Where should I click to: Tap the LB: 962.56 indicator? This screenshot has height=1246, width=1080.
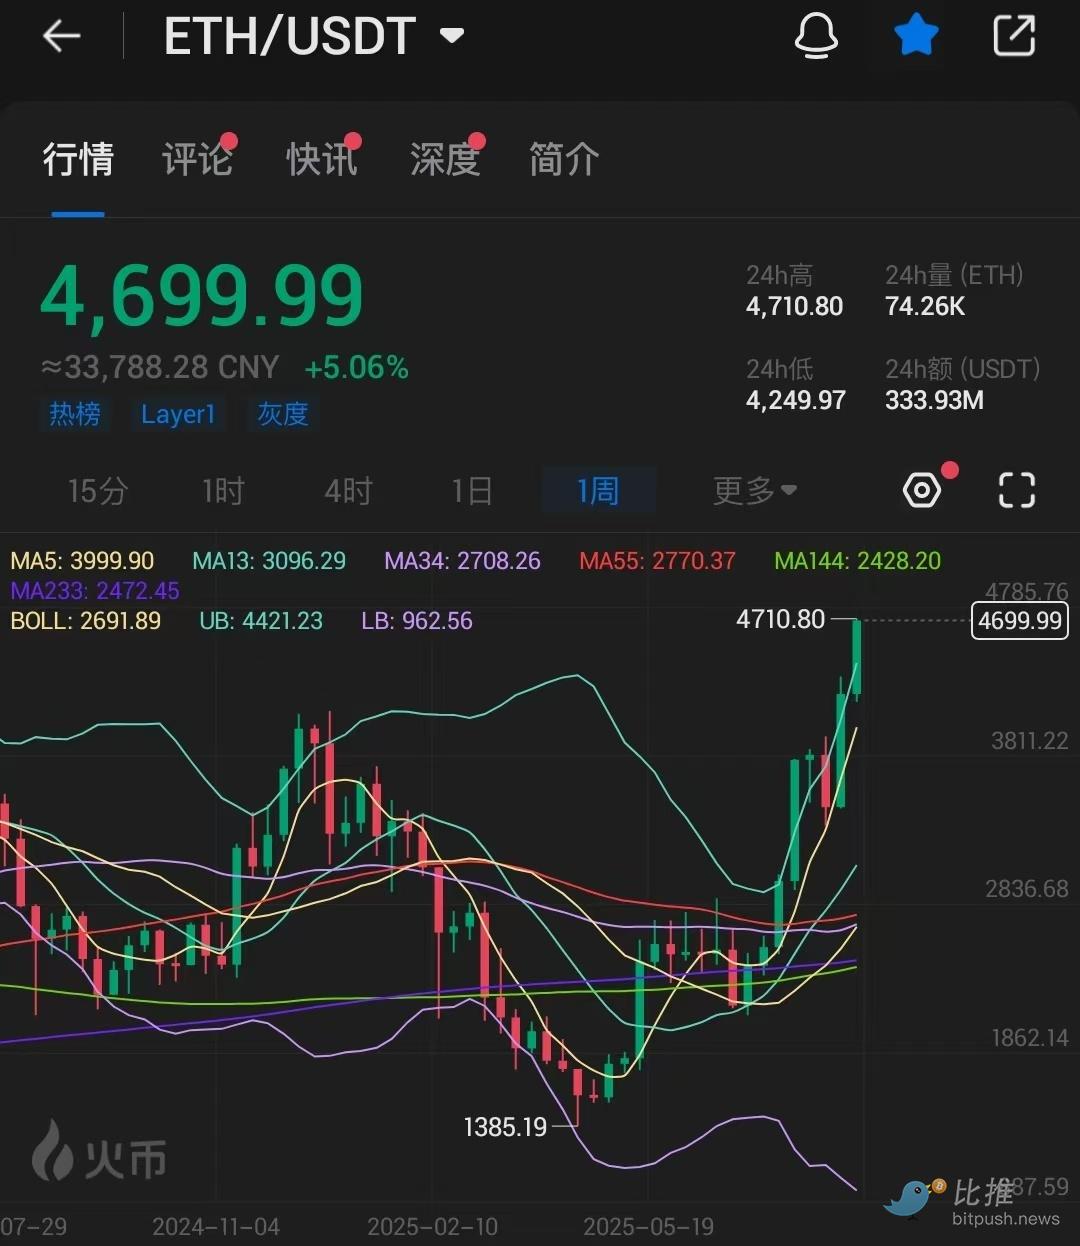[x=417, y=621]
